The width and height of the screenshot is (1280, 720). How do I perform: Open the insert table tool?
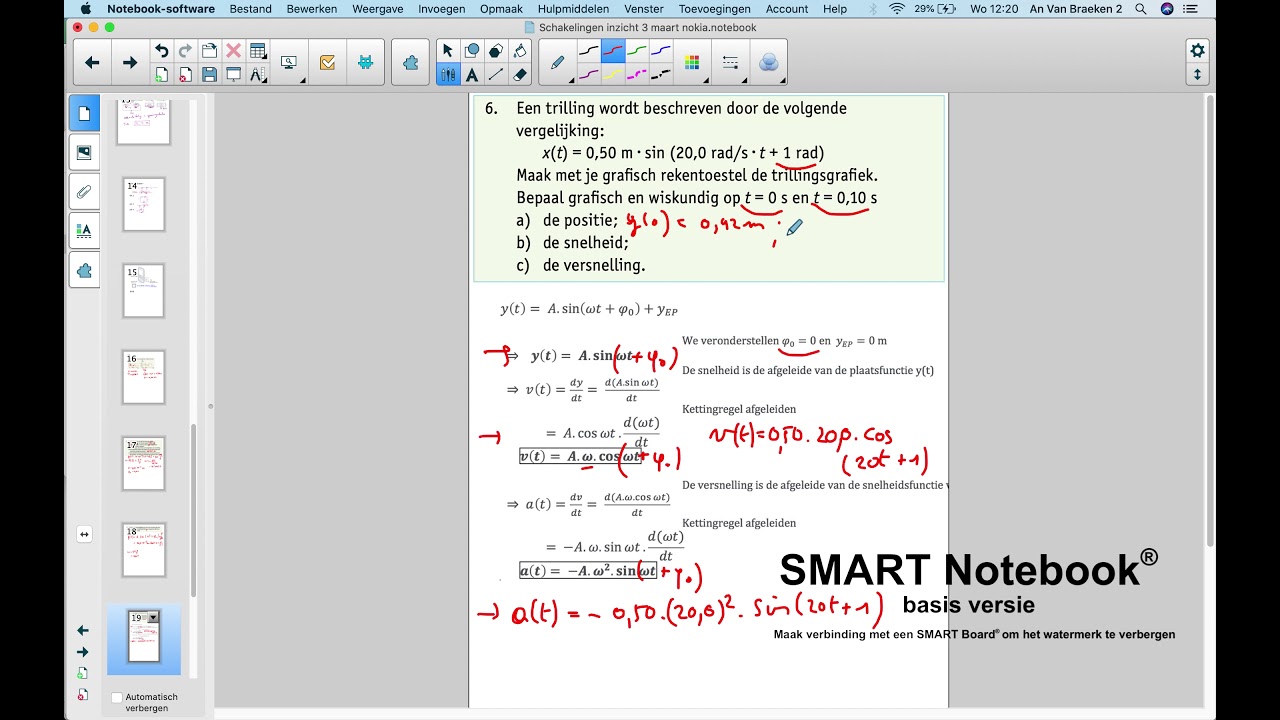tap(257, 51)
